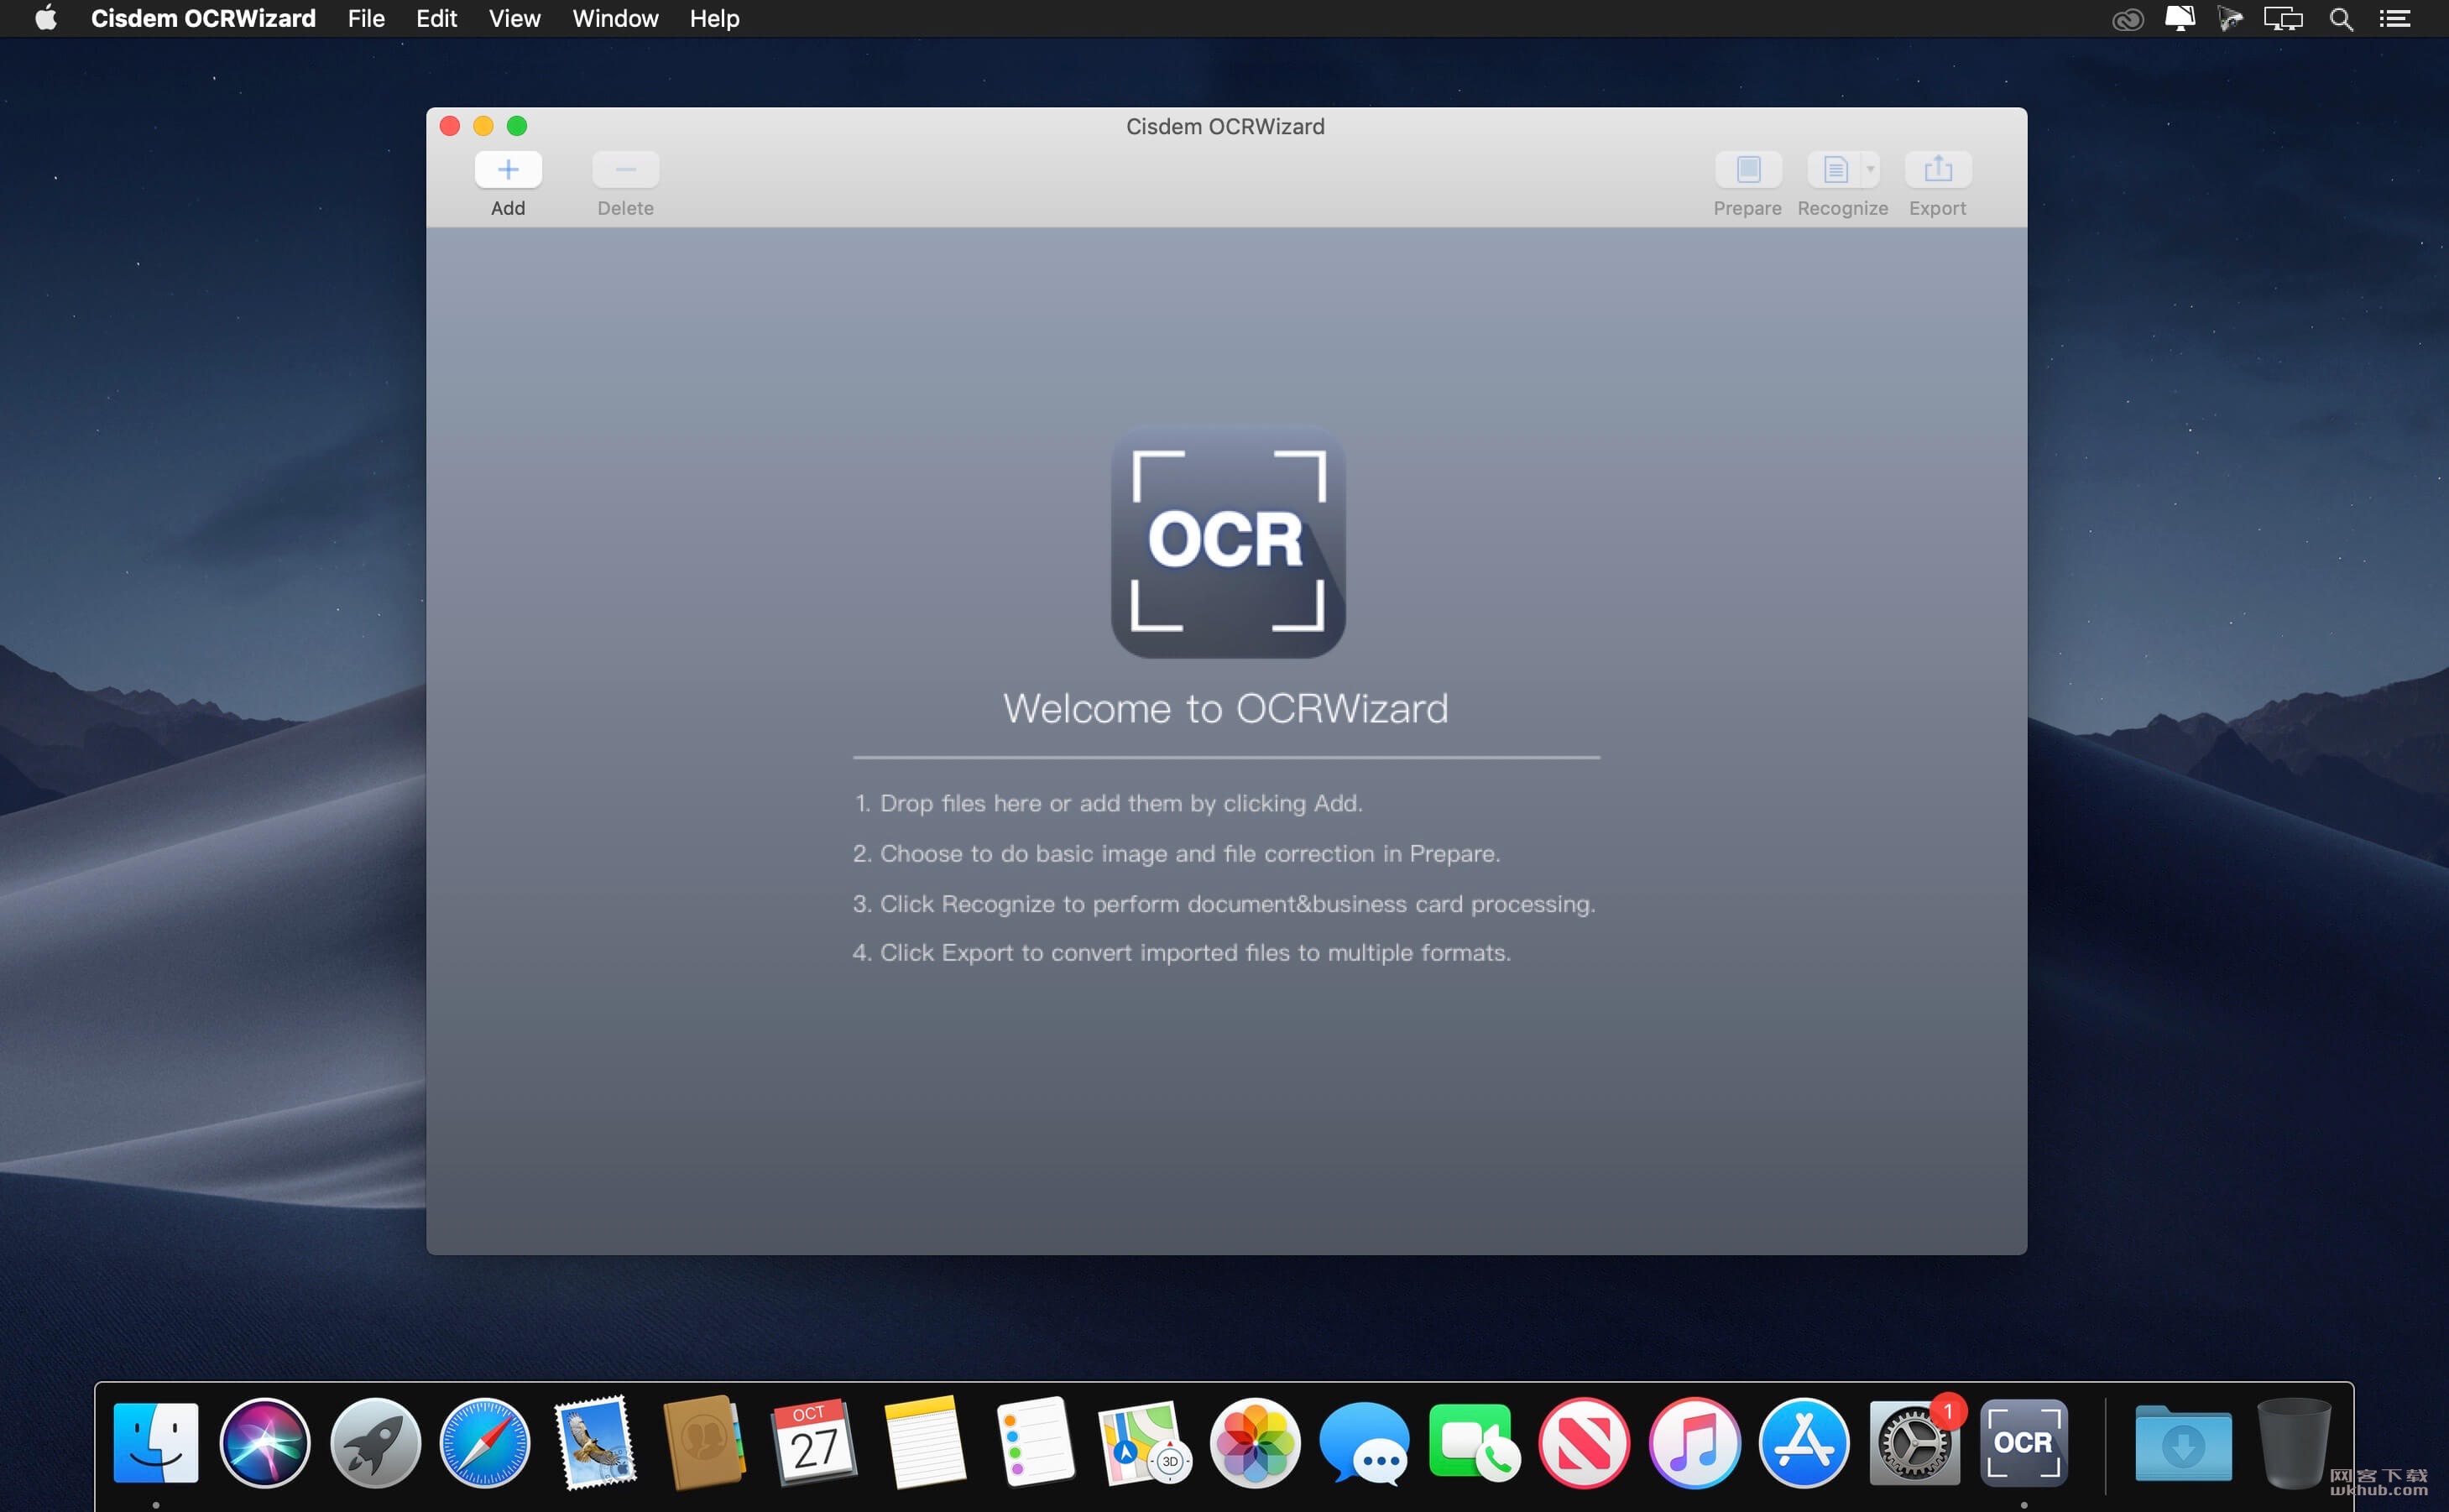2449x1512 pixels.
Task: Open Messages from the Dock
Action: pos(1365,1443)
